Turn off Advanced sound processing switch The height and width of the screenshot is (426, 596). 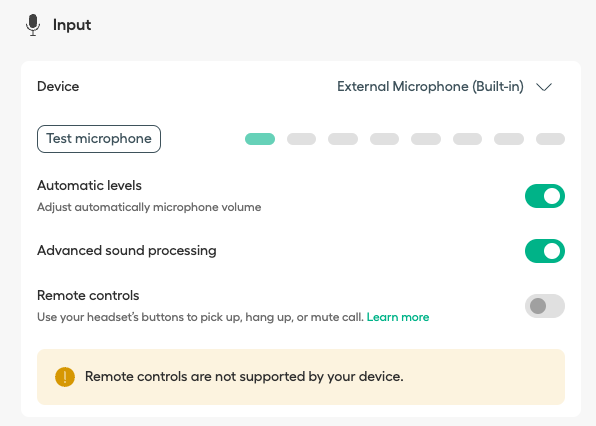[x=545, y=251]
